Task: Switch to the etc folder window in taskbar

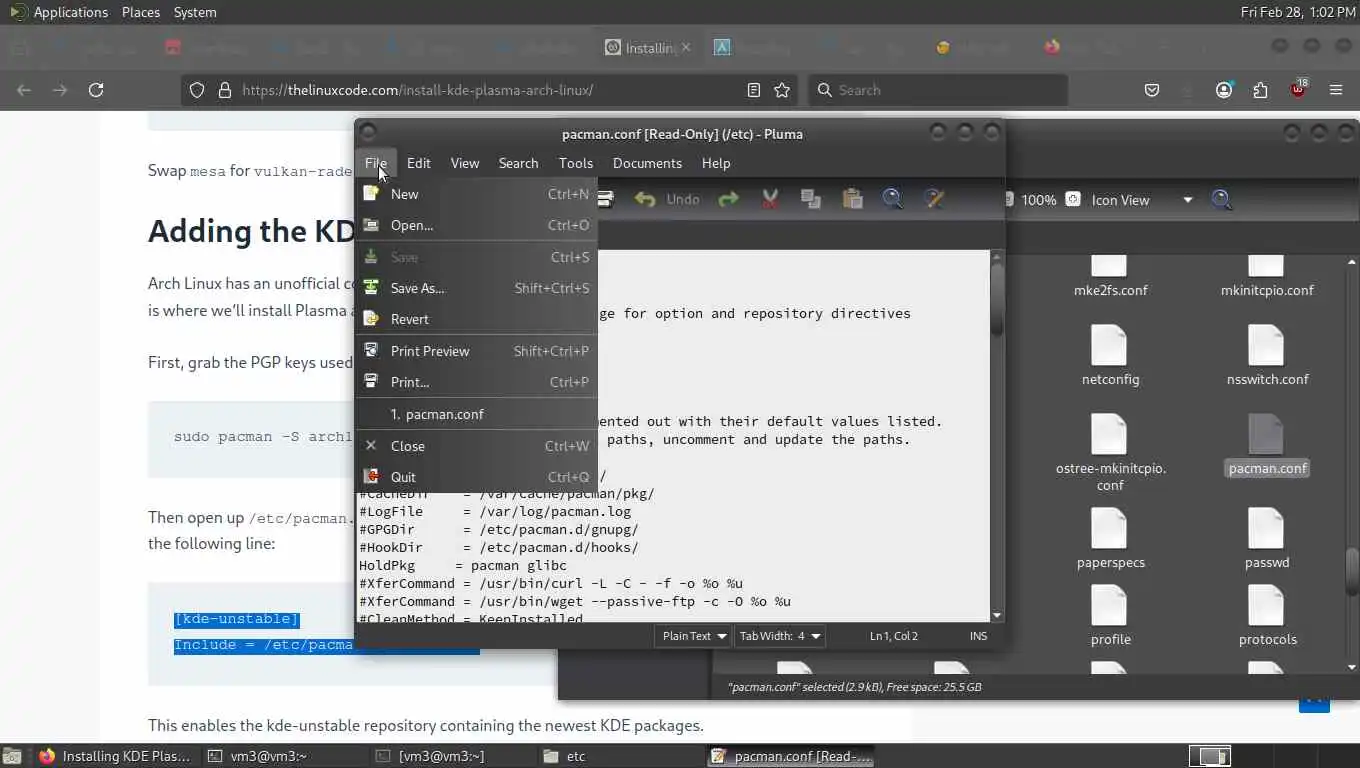Action: tap(618, 756)
